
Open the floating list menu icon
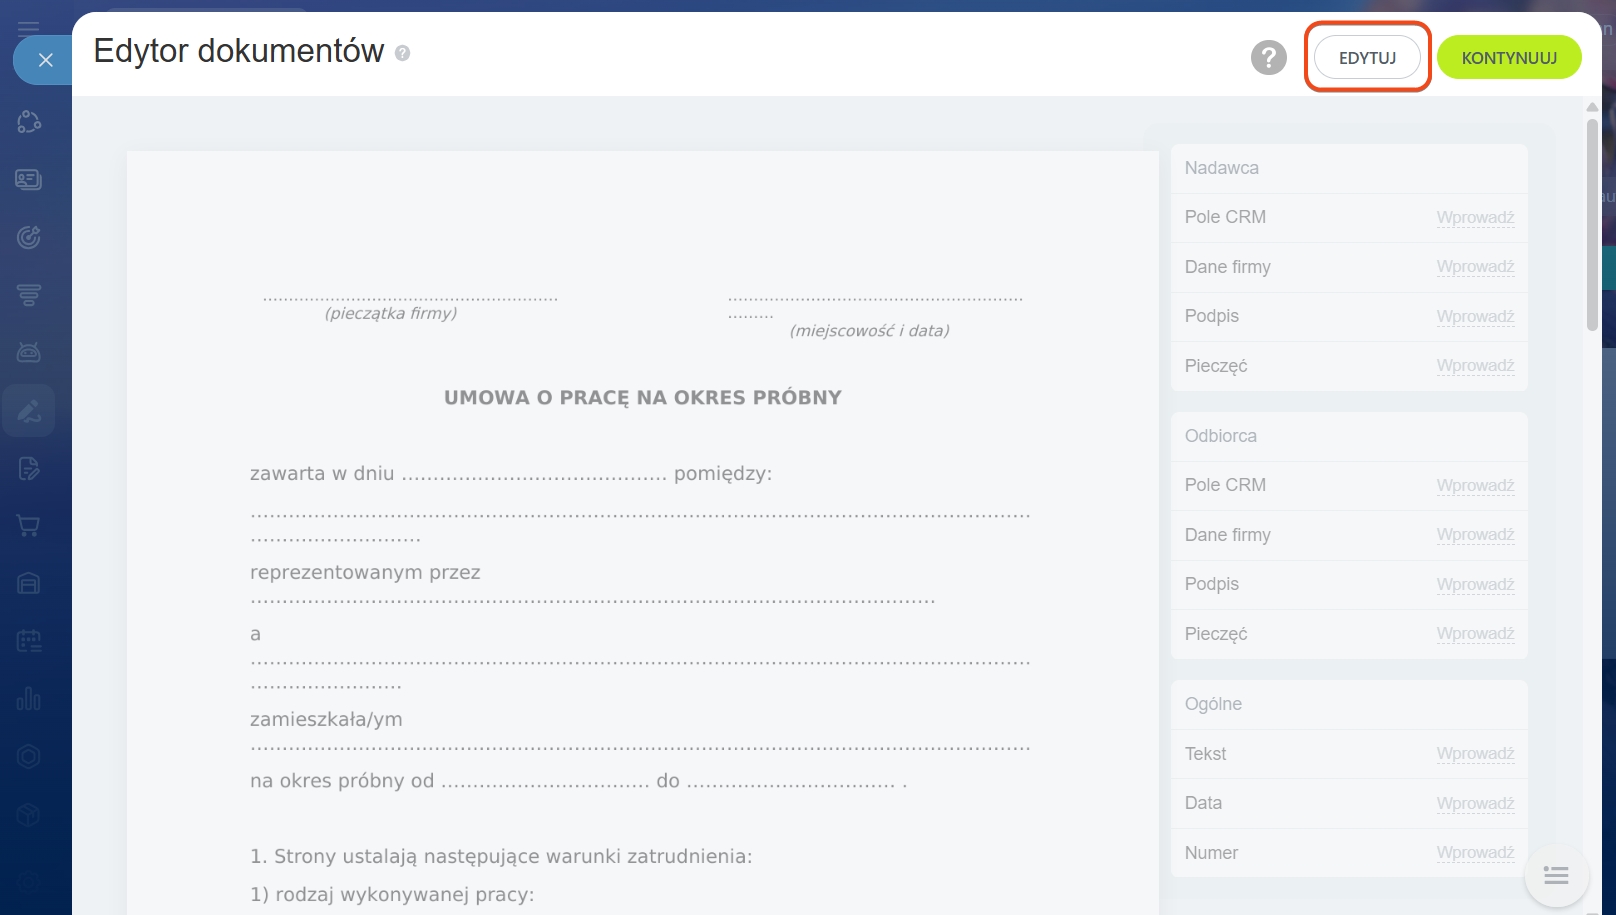(1555, 876)
